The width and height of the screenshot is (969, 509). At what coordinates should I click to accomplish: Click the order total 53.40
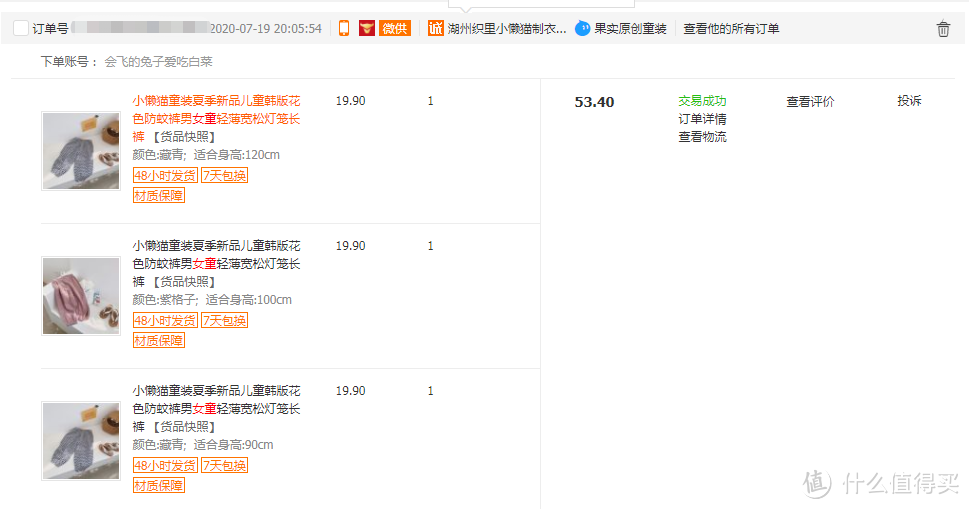point(595,102)
